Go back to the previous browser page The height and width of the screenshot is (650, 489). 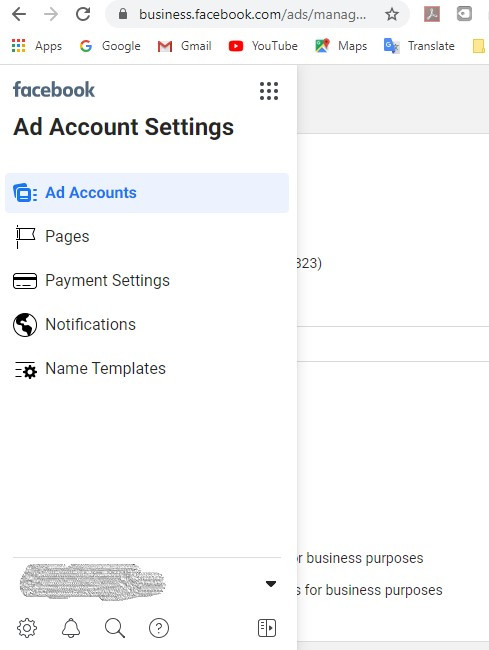click(x=19, y=15)
